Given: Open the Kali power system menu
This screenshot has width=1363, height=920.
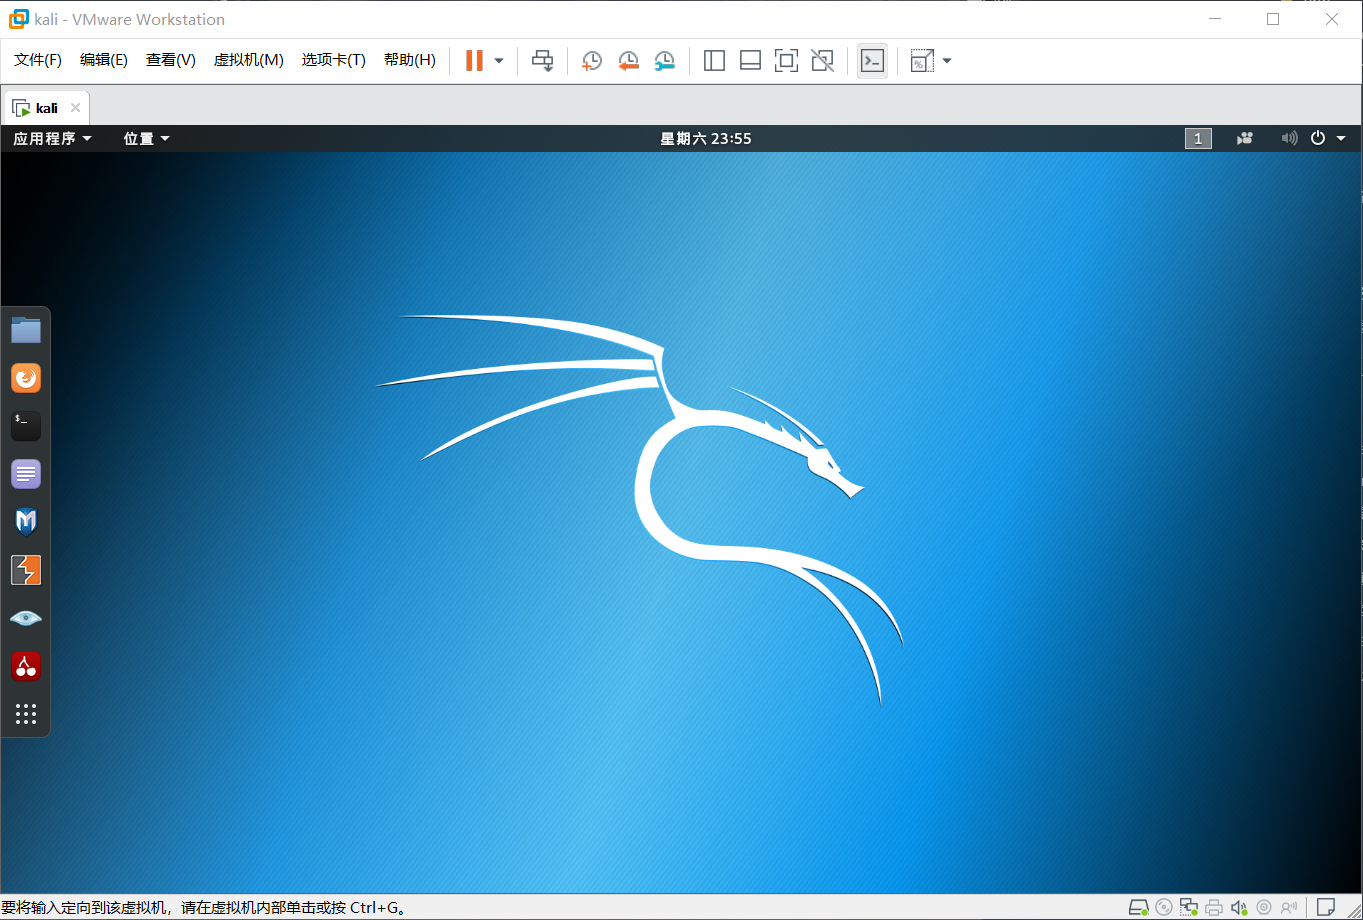Looking at the screenshot, I should (1328, 139).
